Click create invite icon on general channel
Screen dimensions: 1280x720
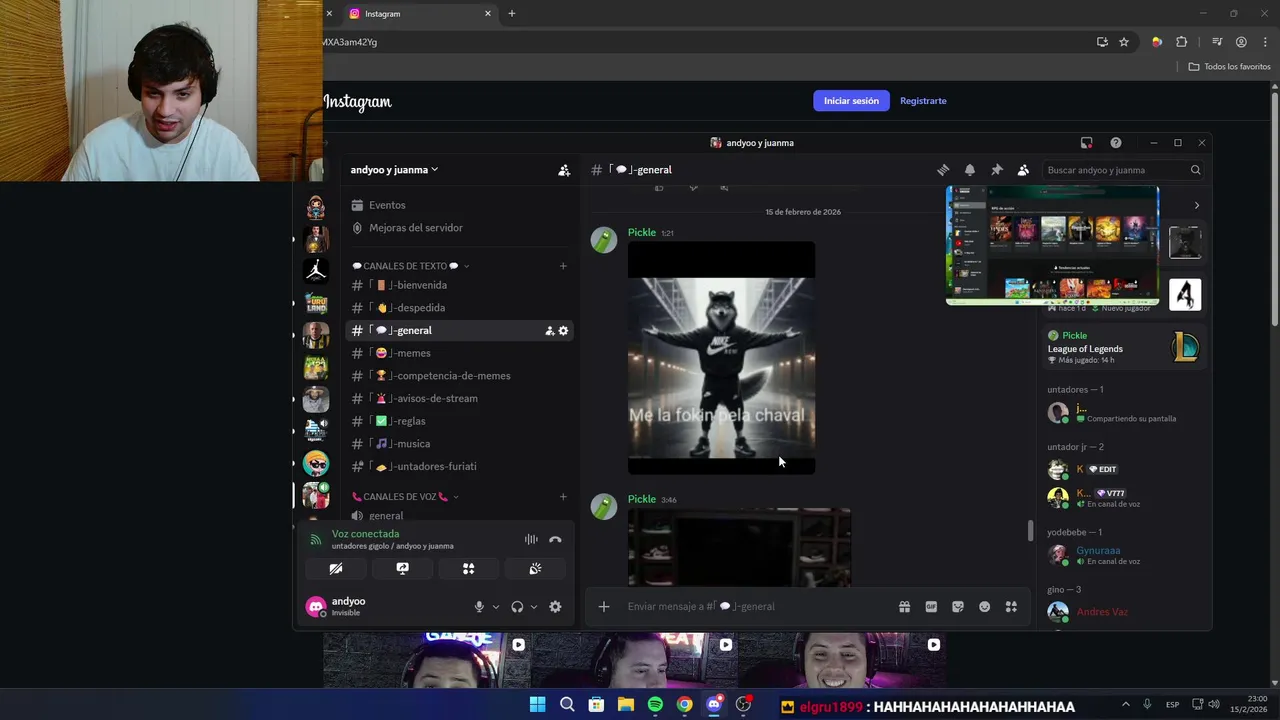coord(549,331)
